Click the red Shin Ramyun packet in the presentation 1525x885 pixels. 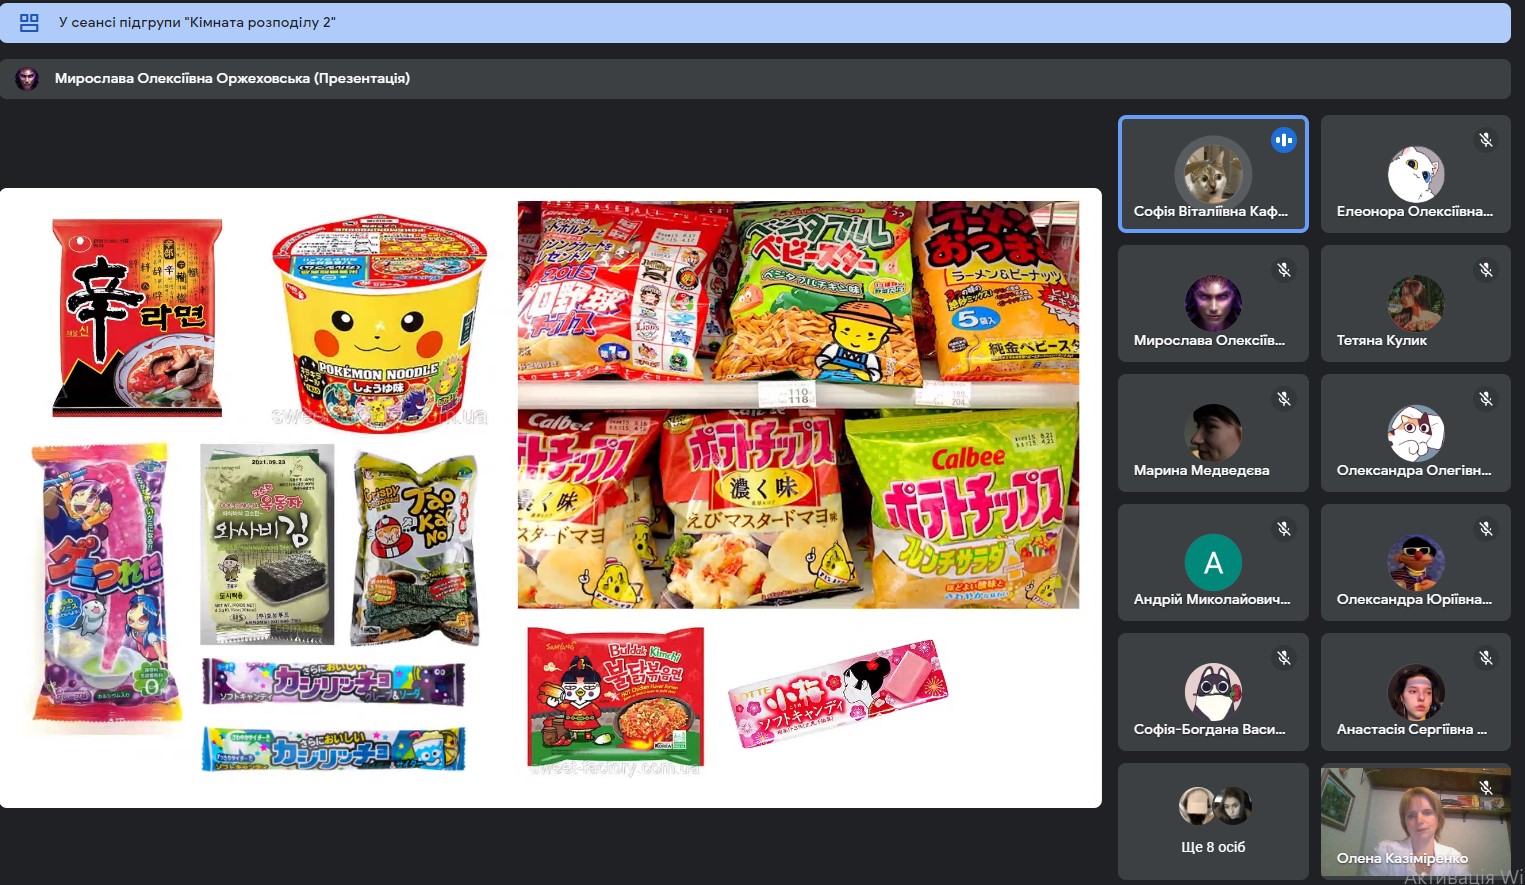coord(137,317)
